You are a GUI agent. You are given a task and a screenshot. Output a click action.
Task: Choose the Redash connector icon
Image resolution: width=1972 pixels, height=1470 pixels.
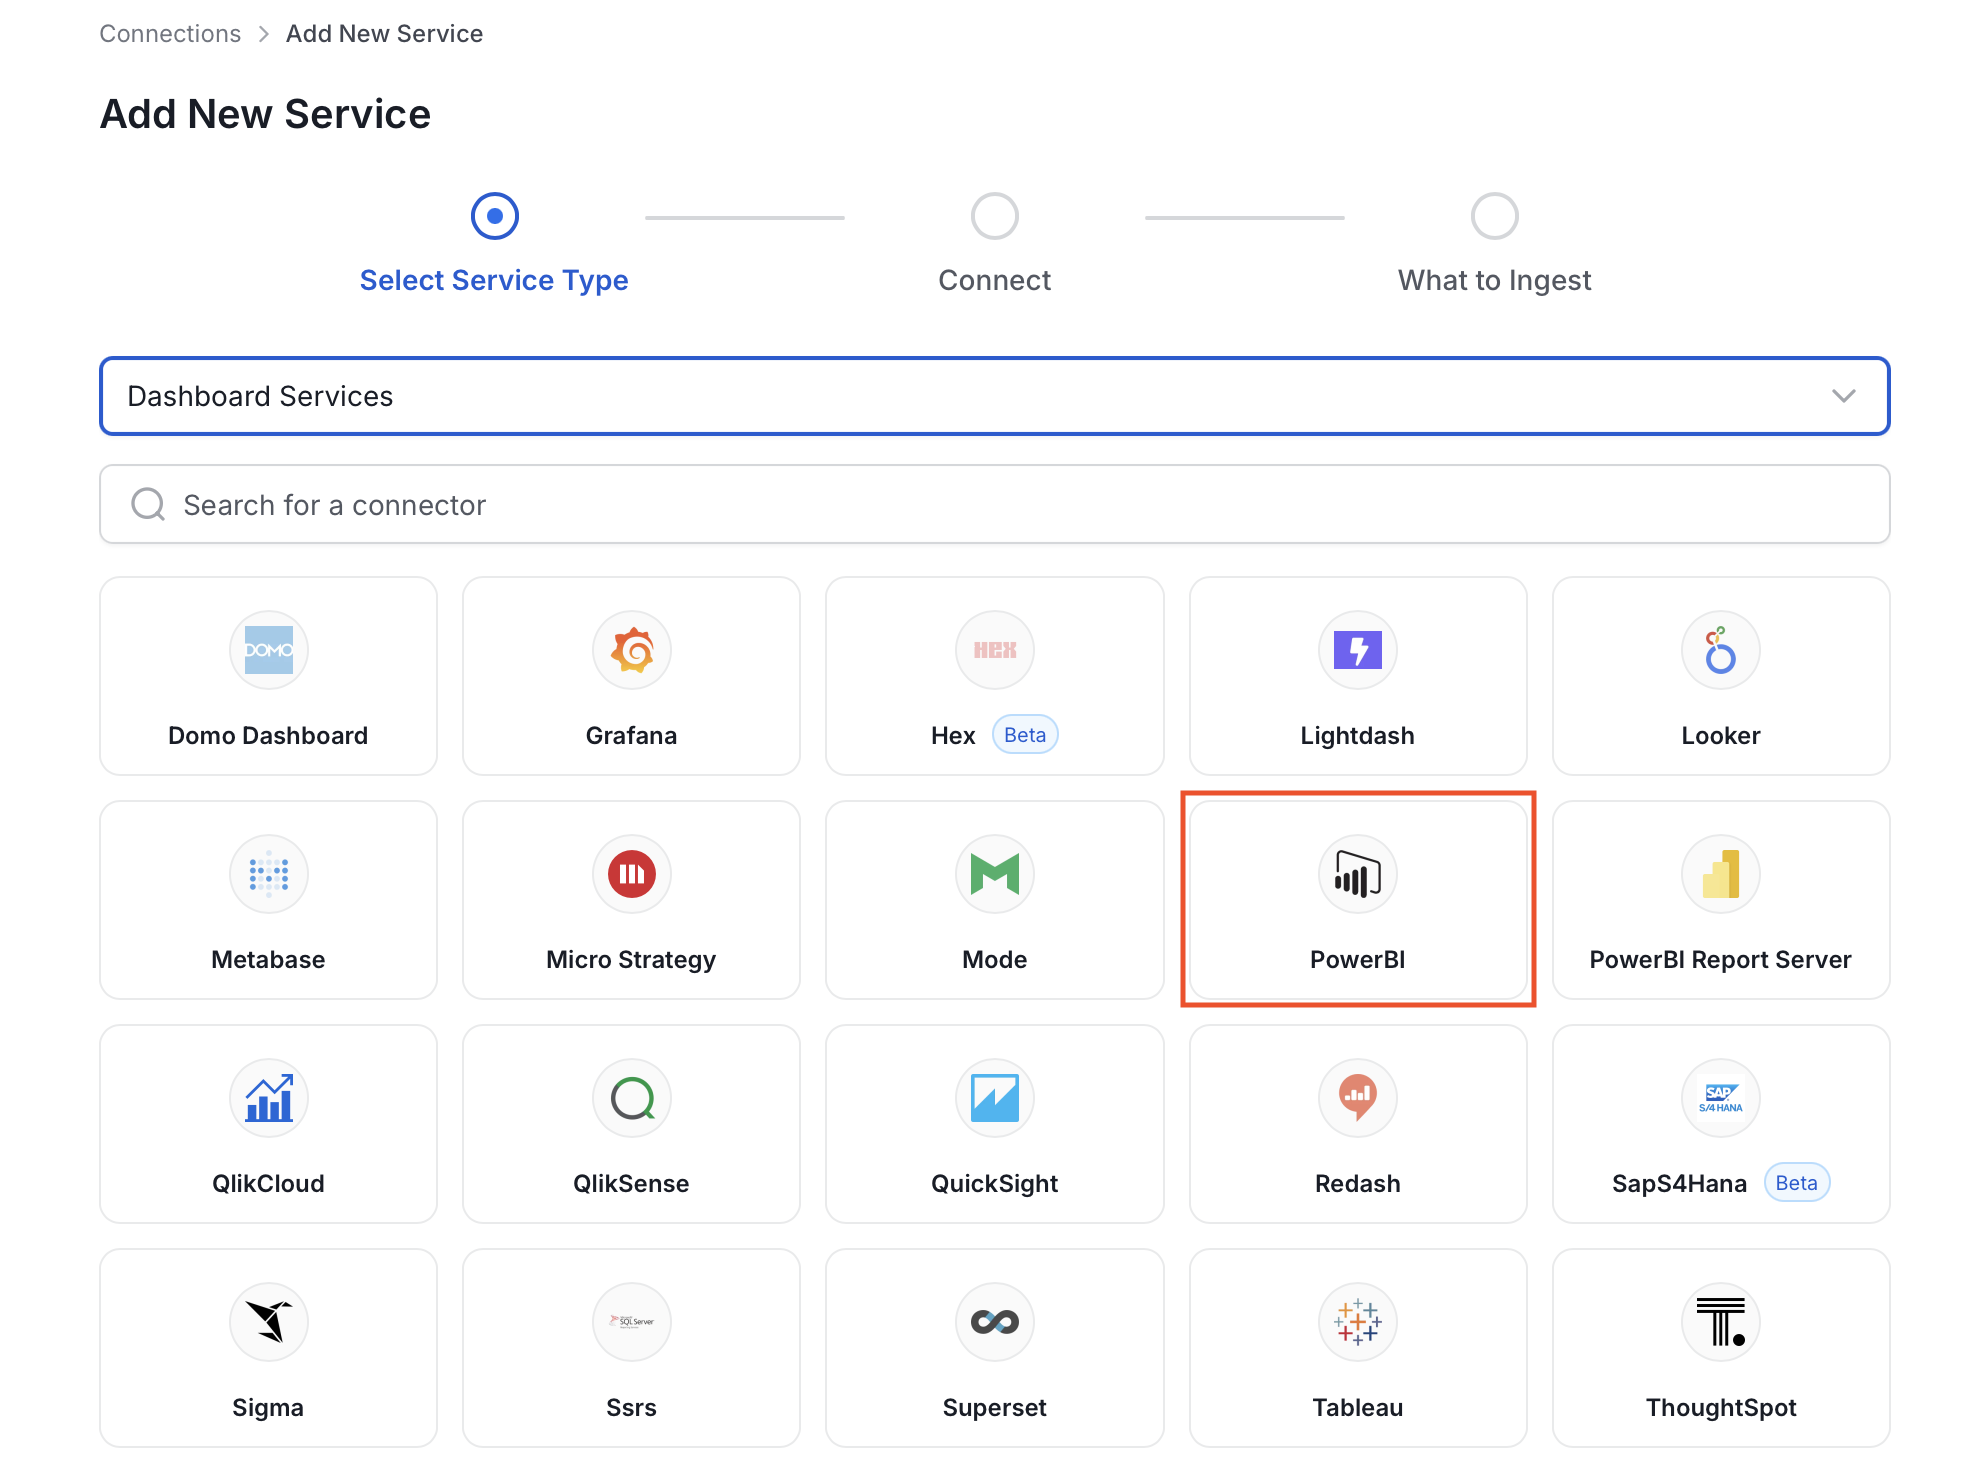pos(1357,1098)
